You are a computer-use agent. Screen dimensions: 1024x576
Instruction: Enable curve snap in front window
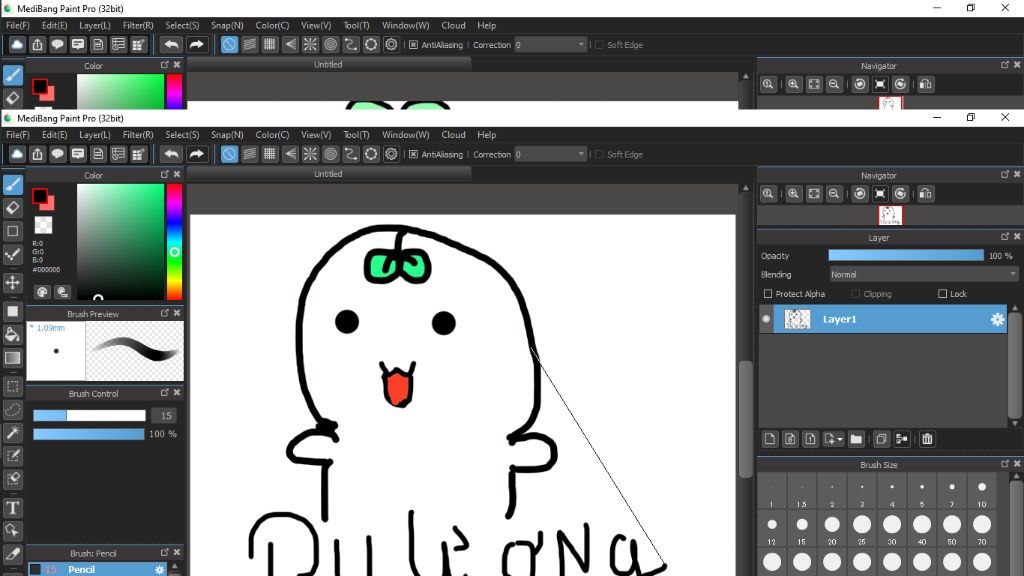351,154
